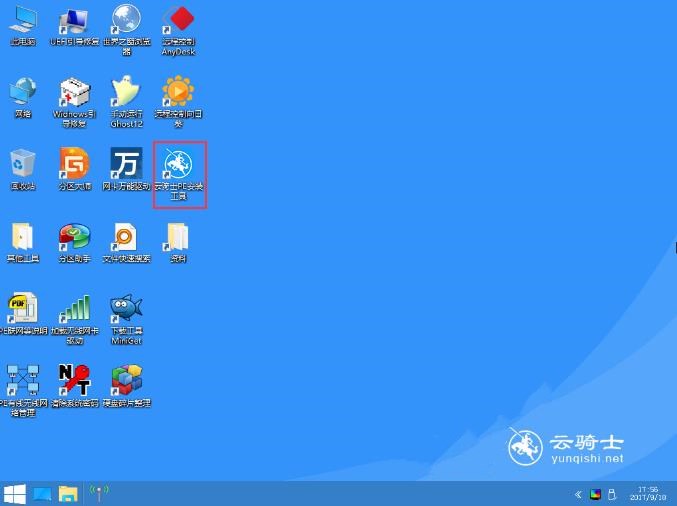Click the USB device tray icon
The image size is (677, 506).
612,494
